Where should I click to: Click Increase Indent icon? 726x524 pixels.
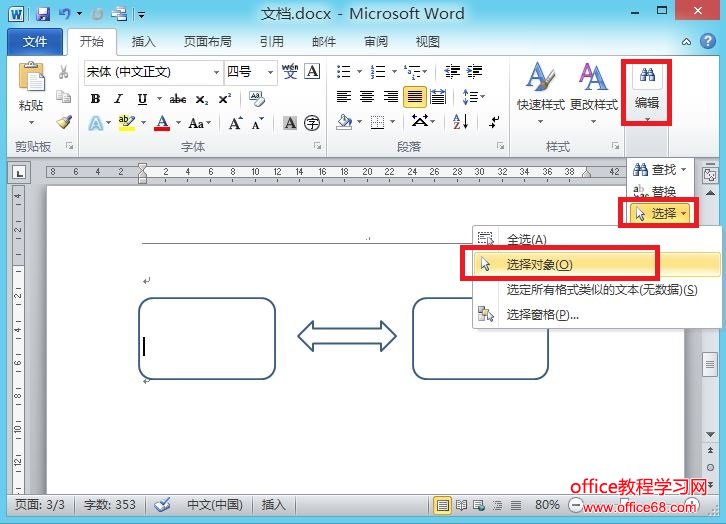[x=475, y=71]
